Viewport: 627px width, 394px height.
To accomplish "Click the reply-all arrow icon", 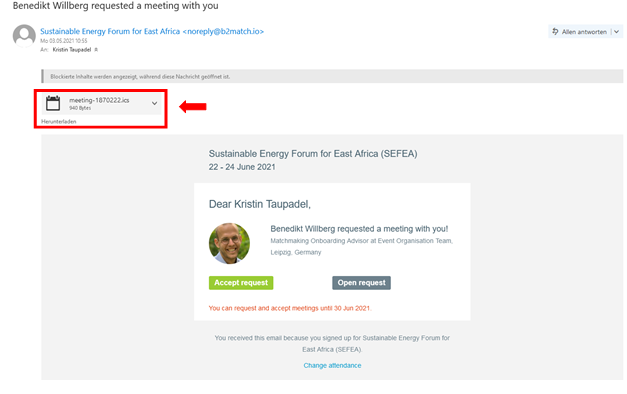I will click(x=555, y=31).
